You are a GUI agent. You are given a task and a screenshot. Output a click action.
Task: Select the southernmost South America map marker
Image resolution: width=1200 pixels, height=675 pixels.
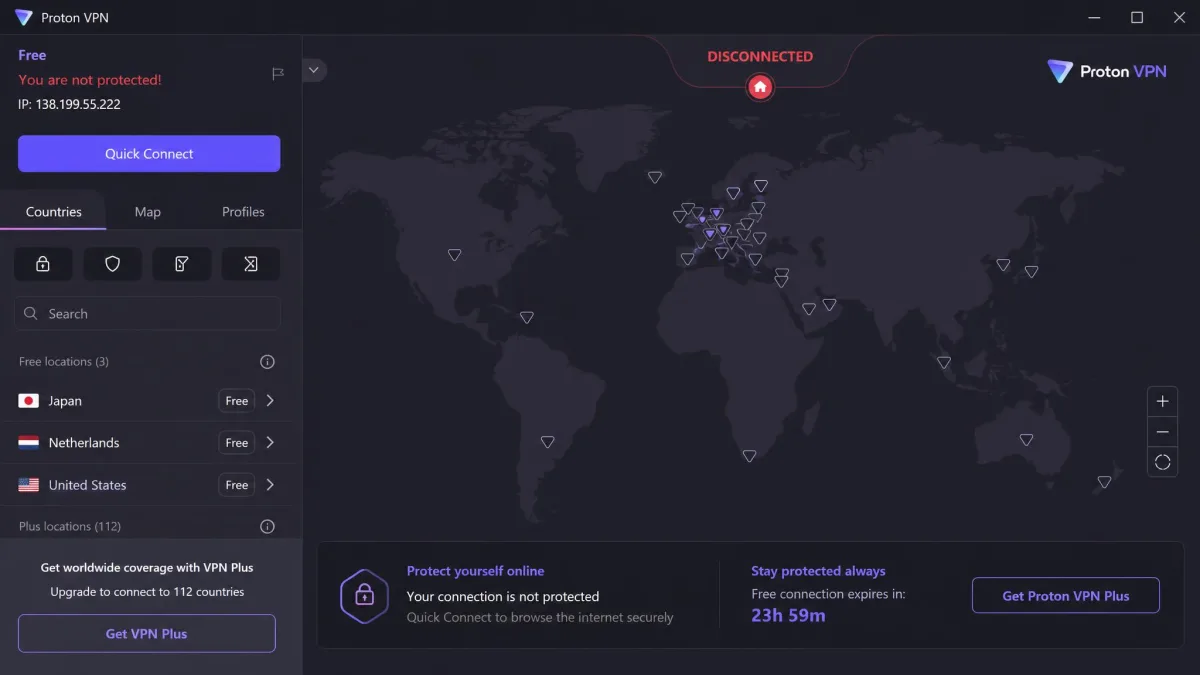click(547, 442)
